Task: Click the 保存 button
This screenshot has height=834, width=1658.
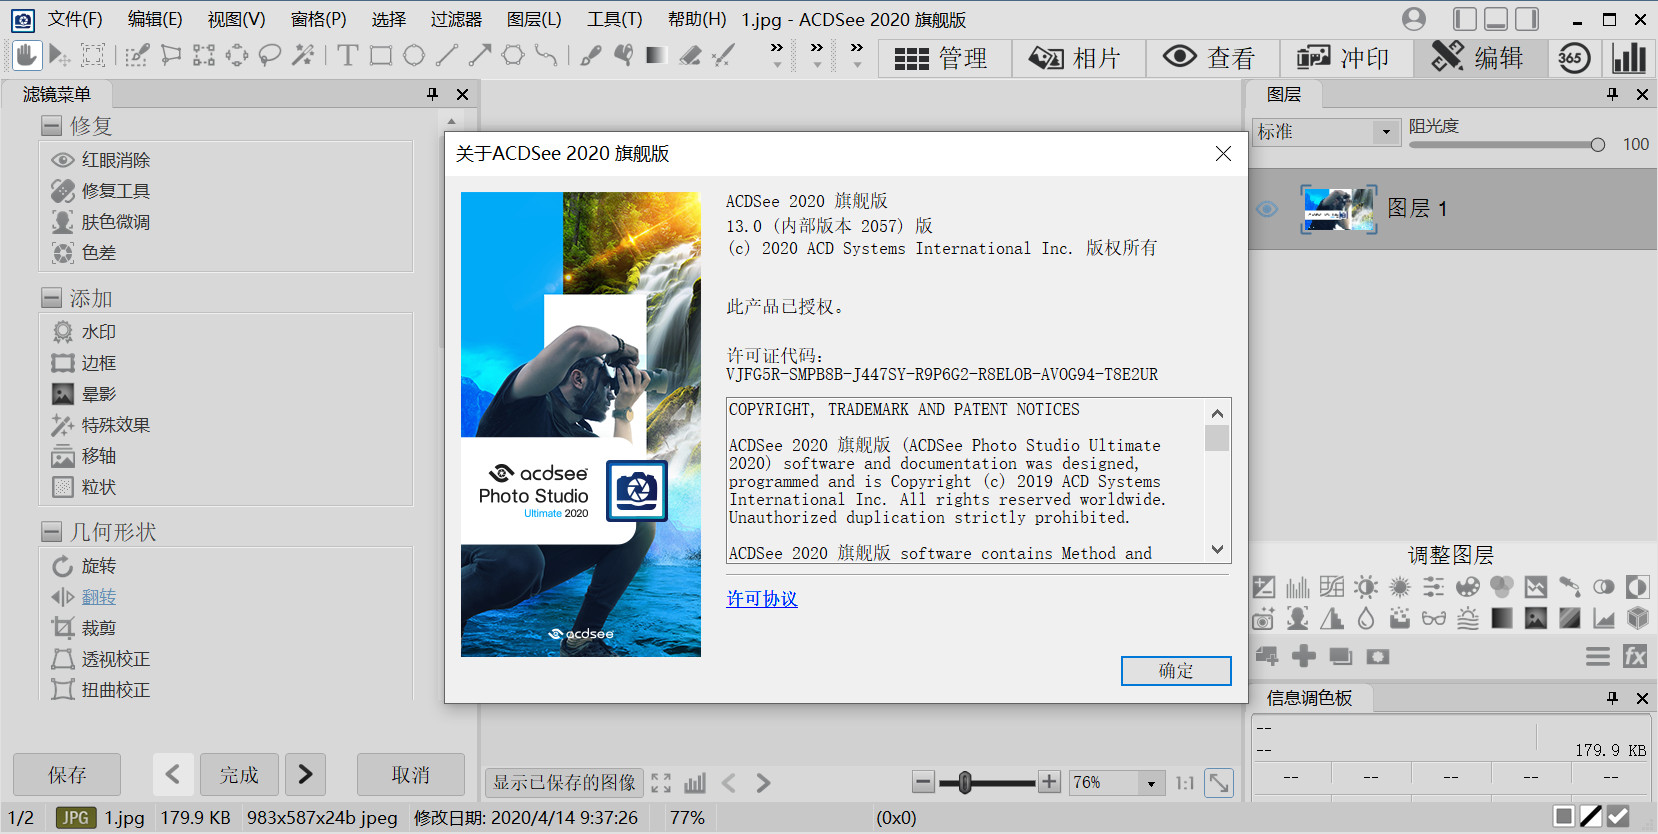Action: [x=67, y=775]
